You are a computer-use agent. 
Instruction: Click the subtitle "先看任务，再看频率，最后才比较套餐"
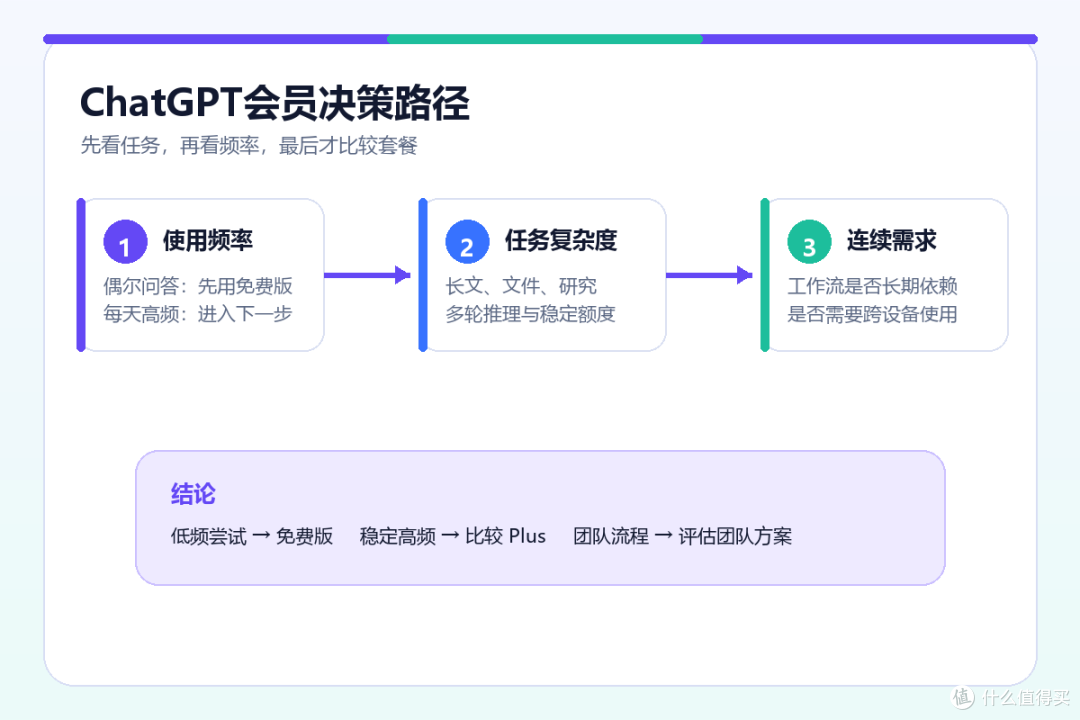[249, 145]
